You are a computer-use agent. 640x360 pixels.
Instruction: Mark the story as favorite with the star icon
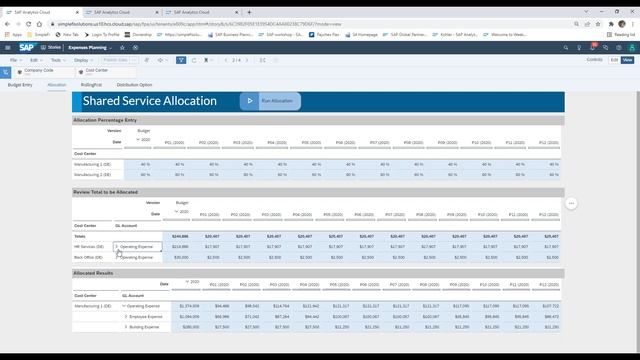pos(122,48)
